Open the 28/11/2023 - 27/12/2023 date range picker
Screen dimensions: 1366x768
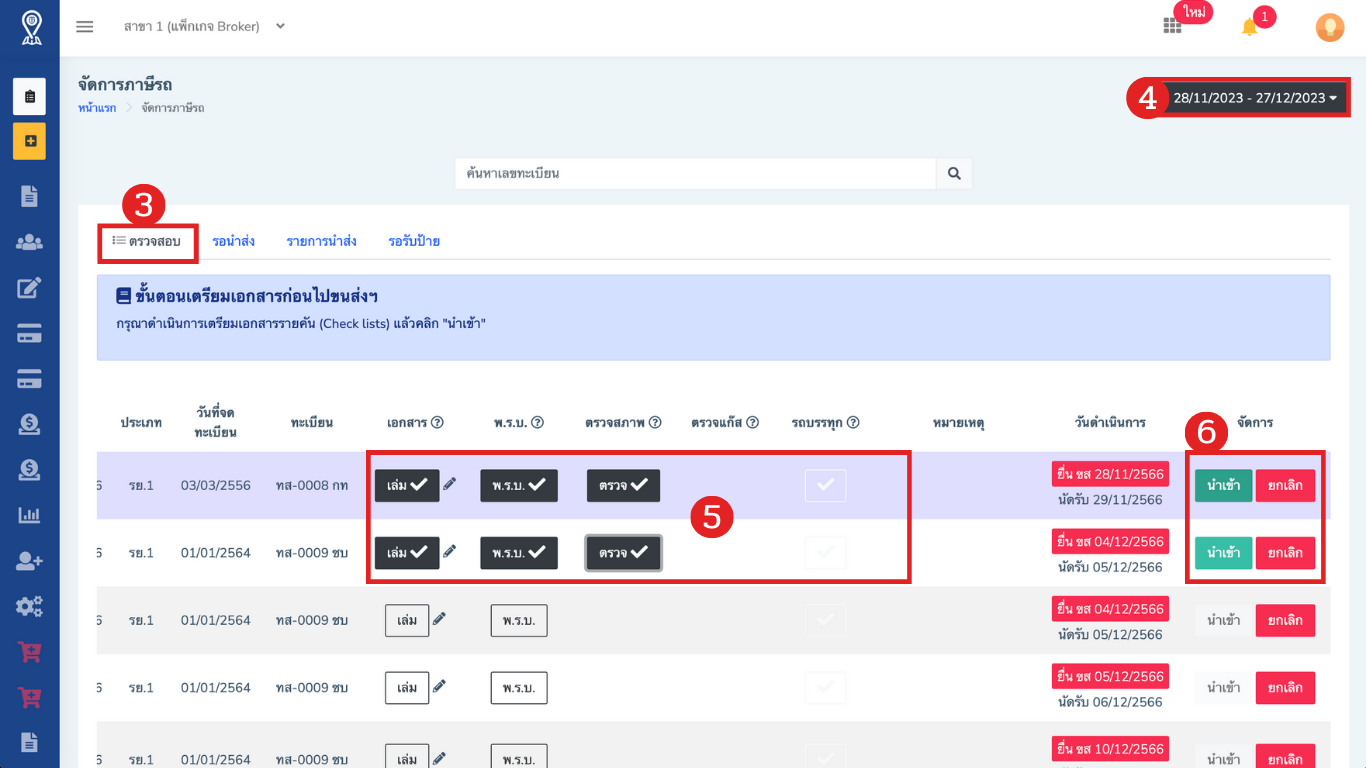click(1255, 98)
